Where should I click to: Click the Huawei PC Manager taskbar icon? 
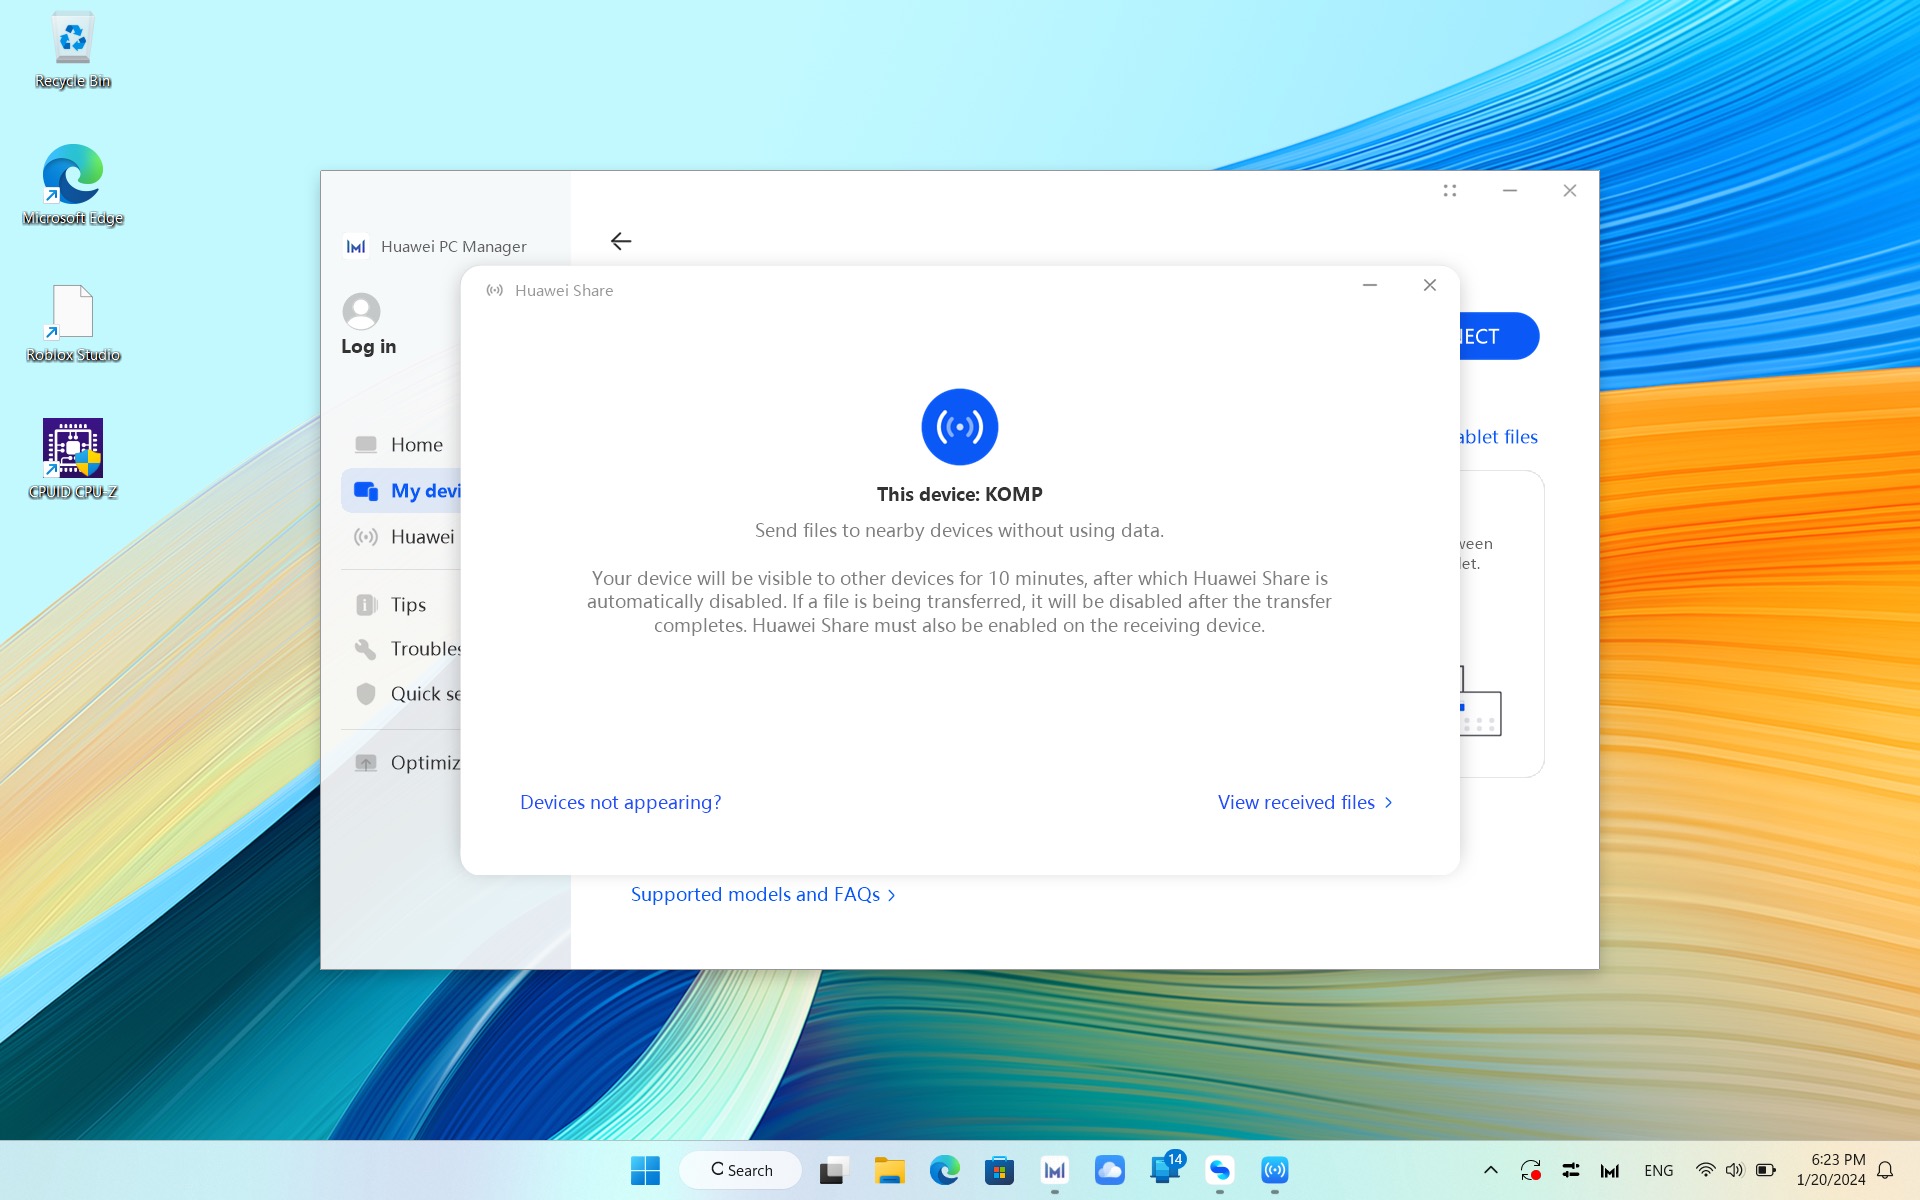1054,1170
